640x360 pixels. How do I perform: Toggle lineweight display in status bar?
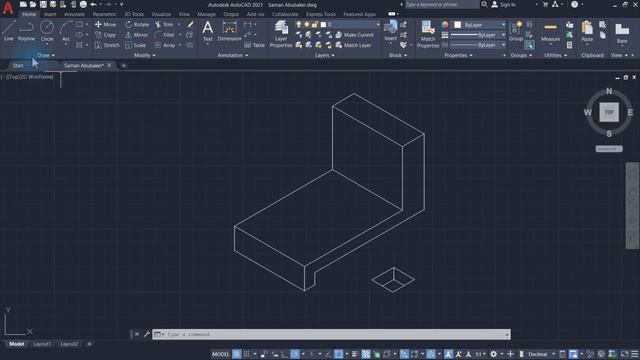[355, 354]
